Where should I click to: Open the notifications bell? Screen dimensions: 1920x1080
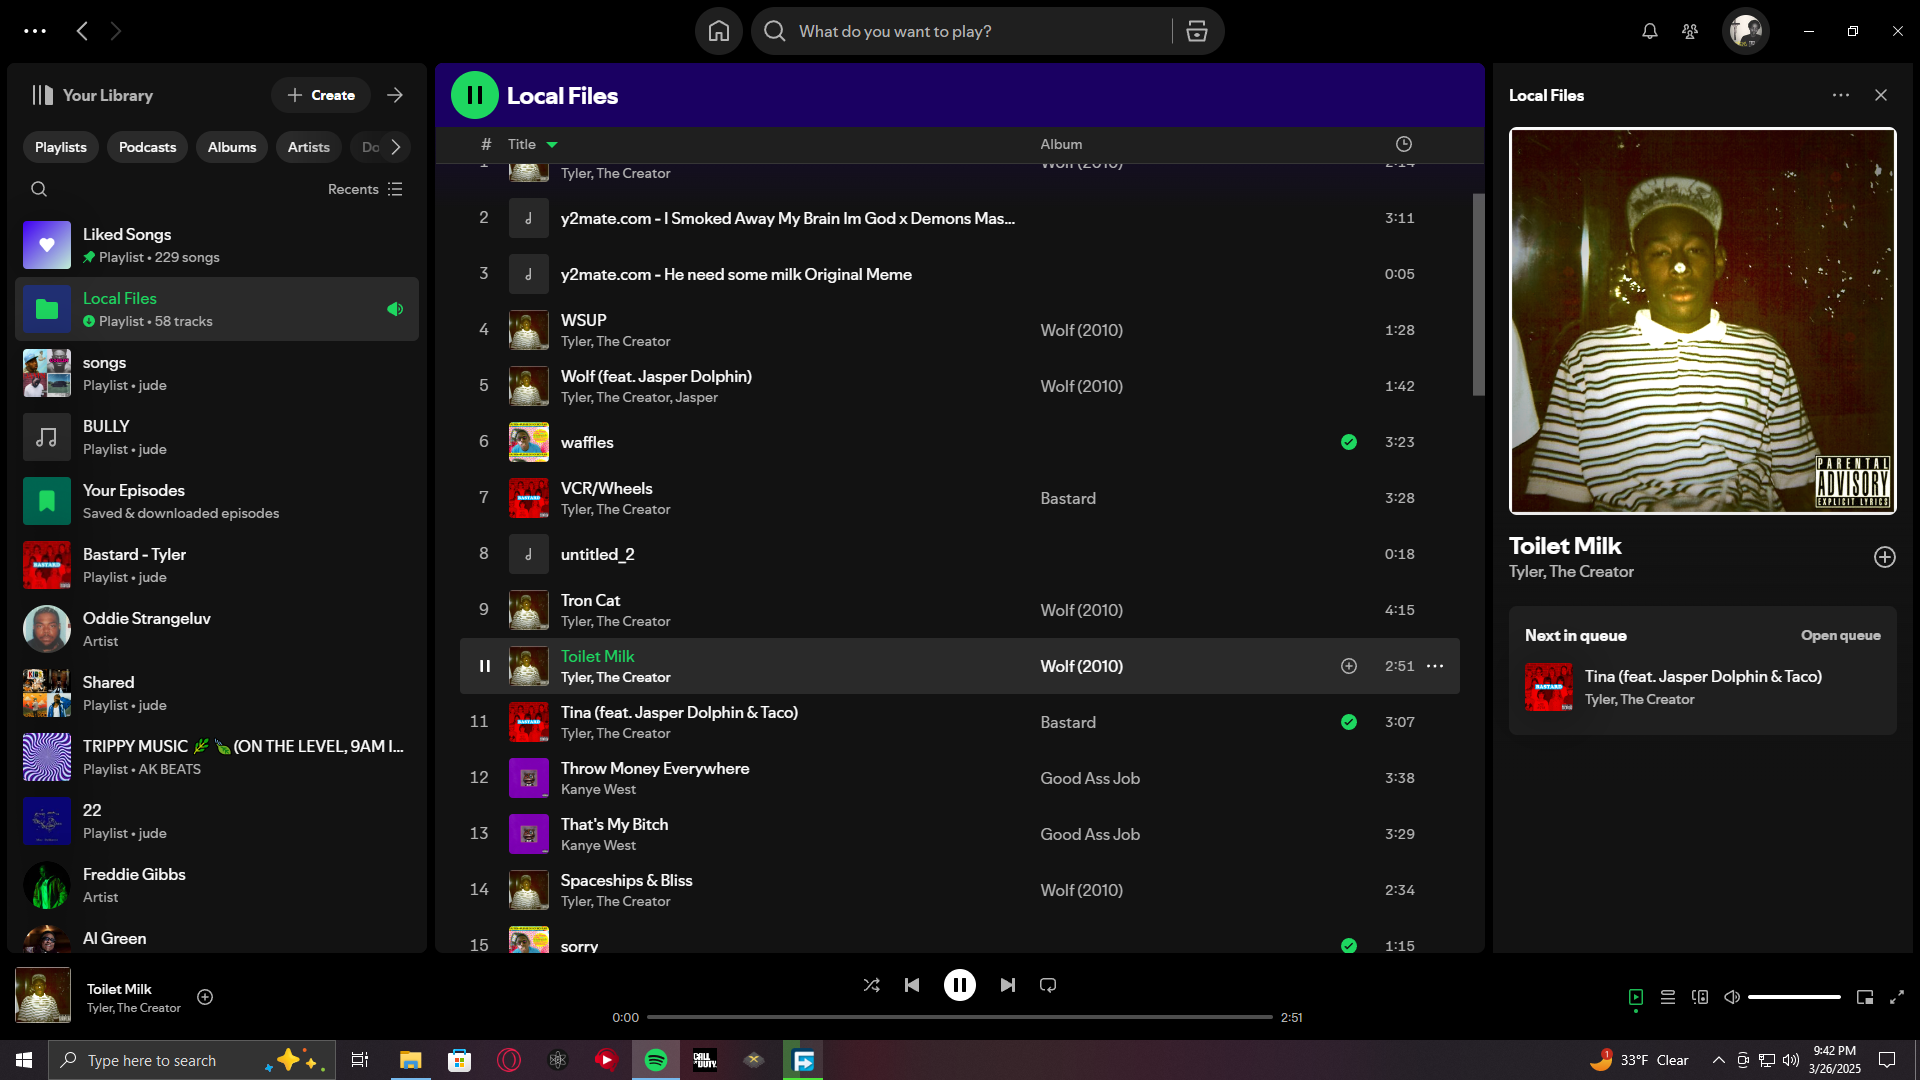pos(1650,31)
